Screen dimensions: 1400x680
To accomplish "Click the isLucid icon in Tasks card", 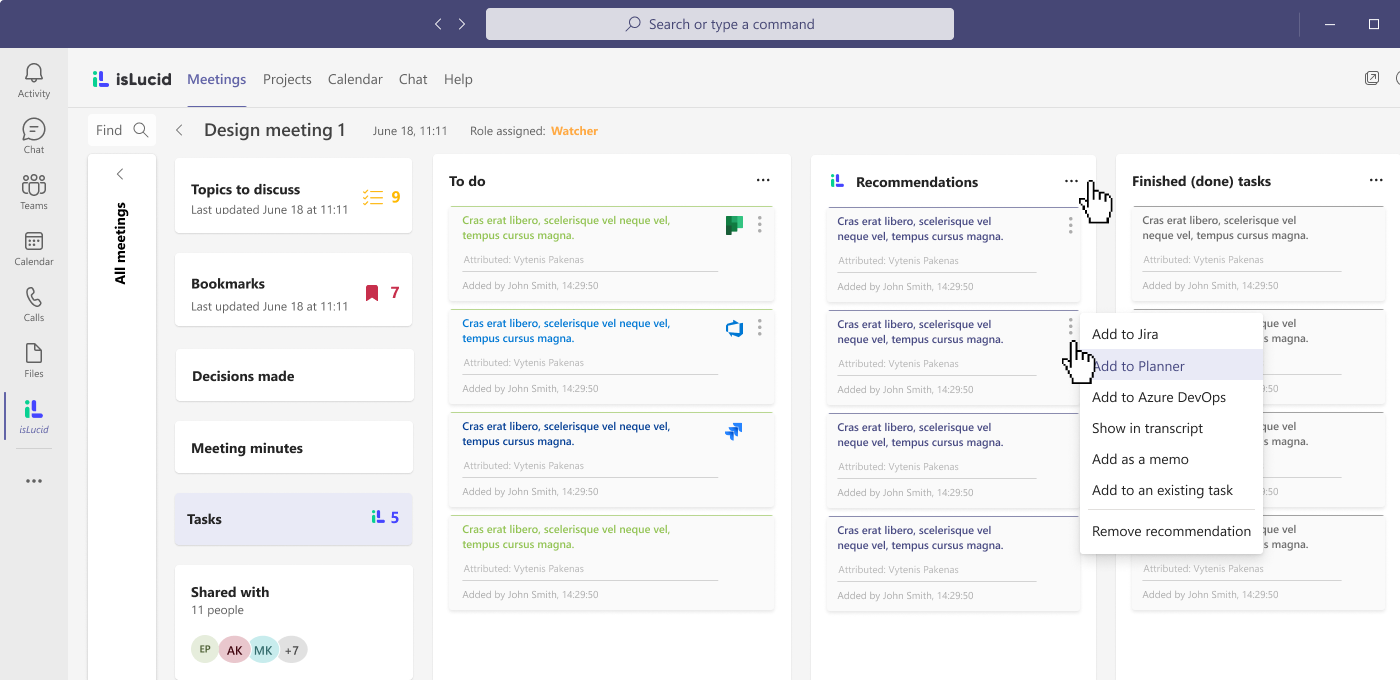I will point(377,517).
